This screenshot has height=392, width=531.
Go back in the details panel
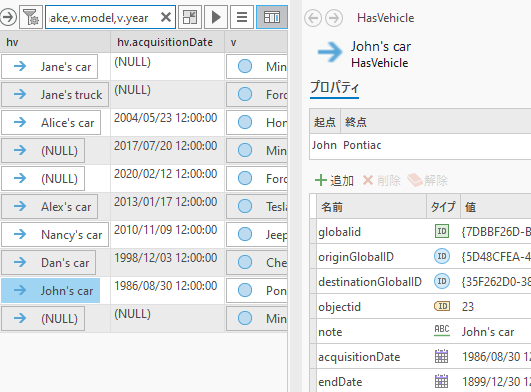click(x=313, y=18)
